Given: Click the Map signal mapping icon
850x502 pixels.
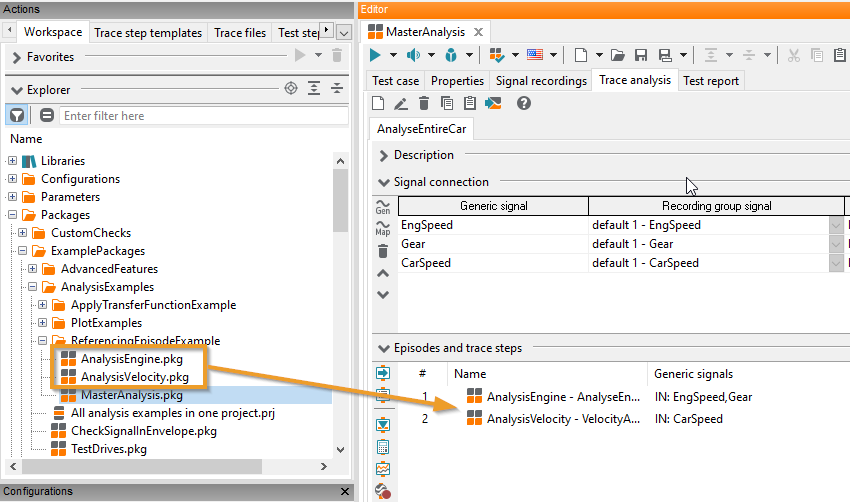Looking at the screenshot, I should pos(383,228).
